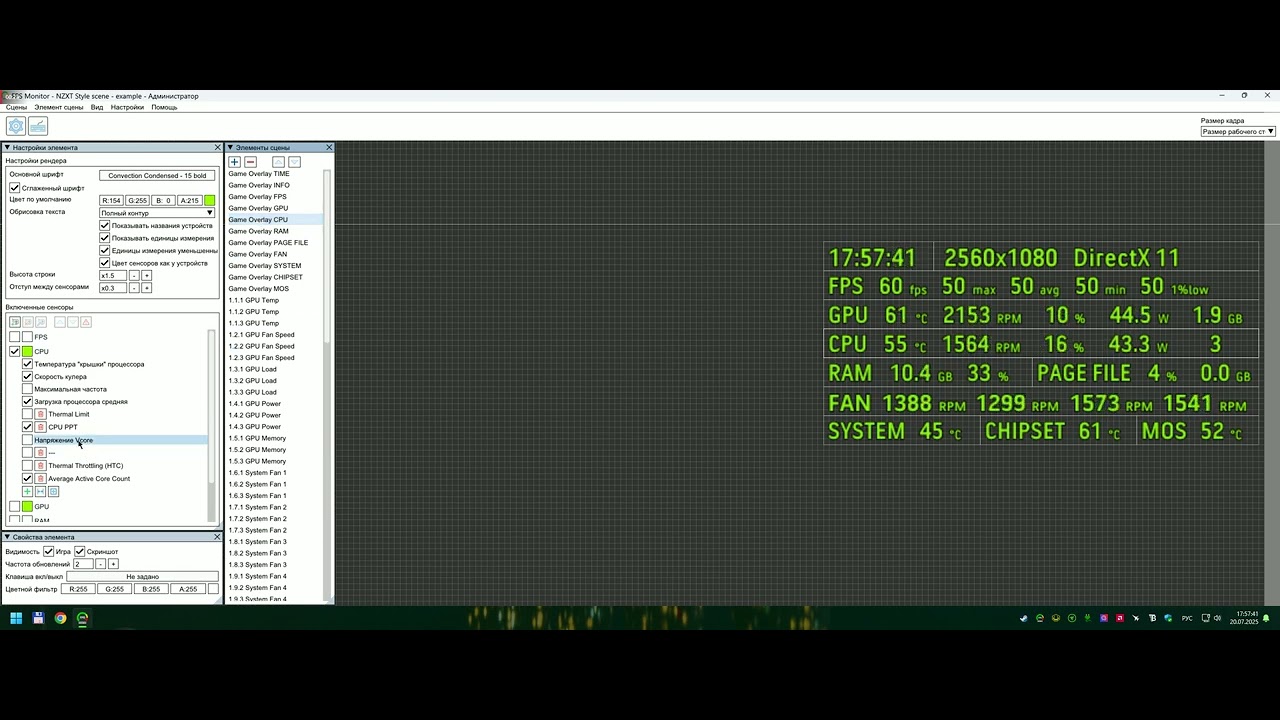
Task: Click the warning triangle icon in sensors toolbar
Action: [x=86, y=322]
